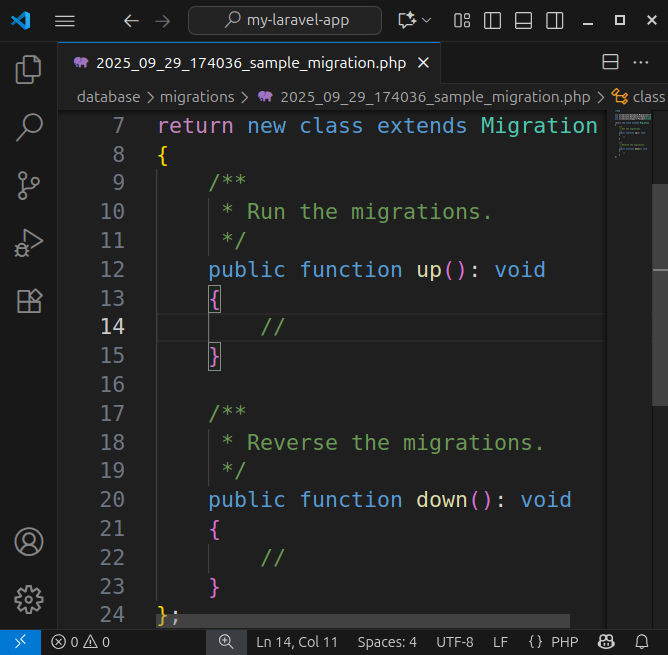The height and width of the screenshot is (655, 668).
Task: Open the errors and warnings problems indicator
Action: (x=81, y=642)
